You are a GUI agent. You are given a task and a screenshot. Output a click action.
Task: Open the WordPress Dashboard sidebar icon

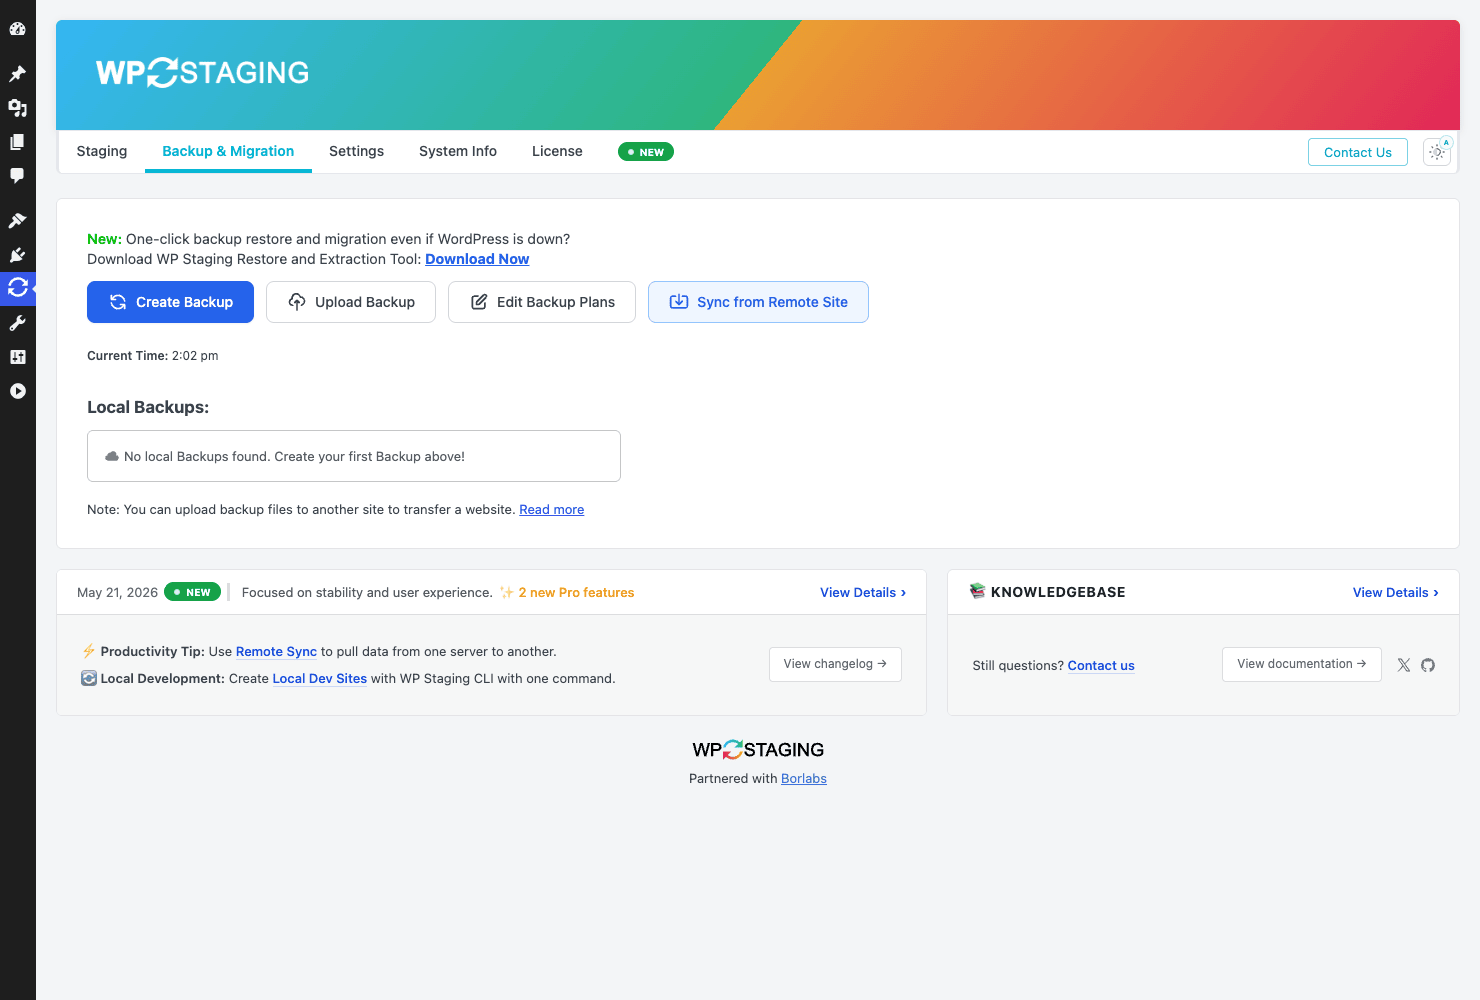coord(17,28)
